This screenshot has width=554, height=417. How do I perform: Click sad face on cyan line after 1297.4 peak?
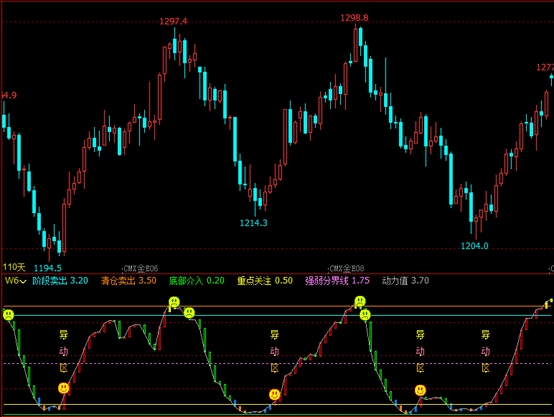[189, 312]
